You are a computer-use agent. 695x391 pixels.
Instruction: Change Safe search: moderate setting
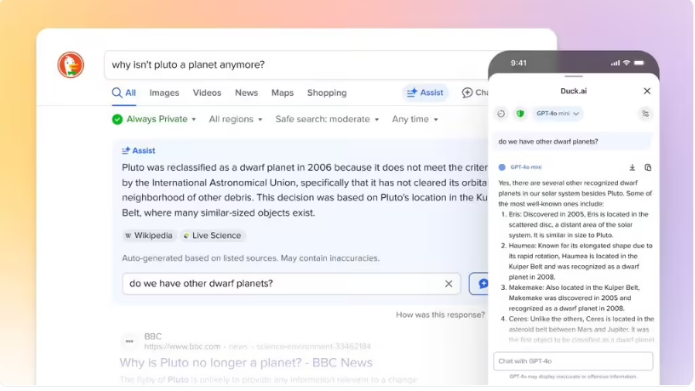(x=327, y=119)
